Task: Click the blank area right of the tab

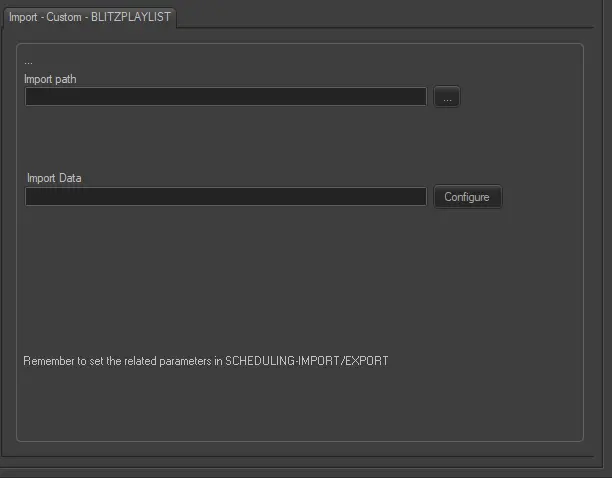Action: tap(400, 15)
